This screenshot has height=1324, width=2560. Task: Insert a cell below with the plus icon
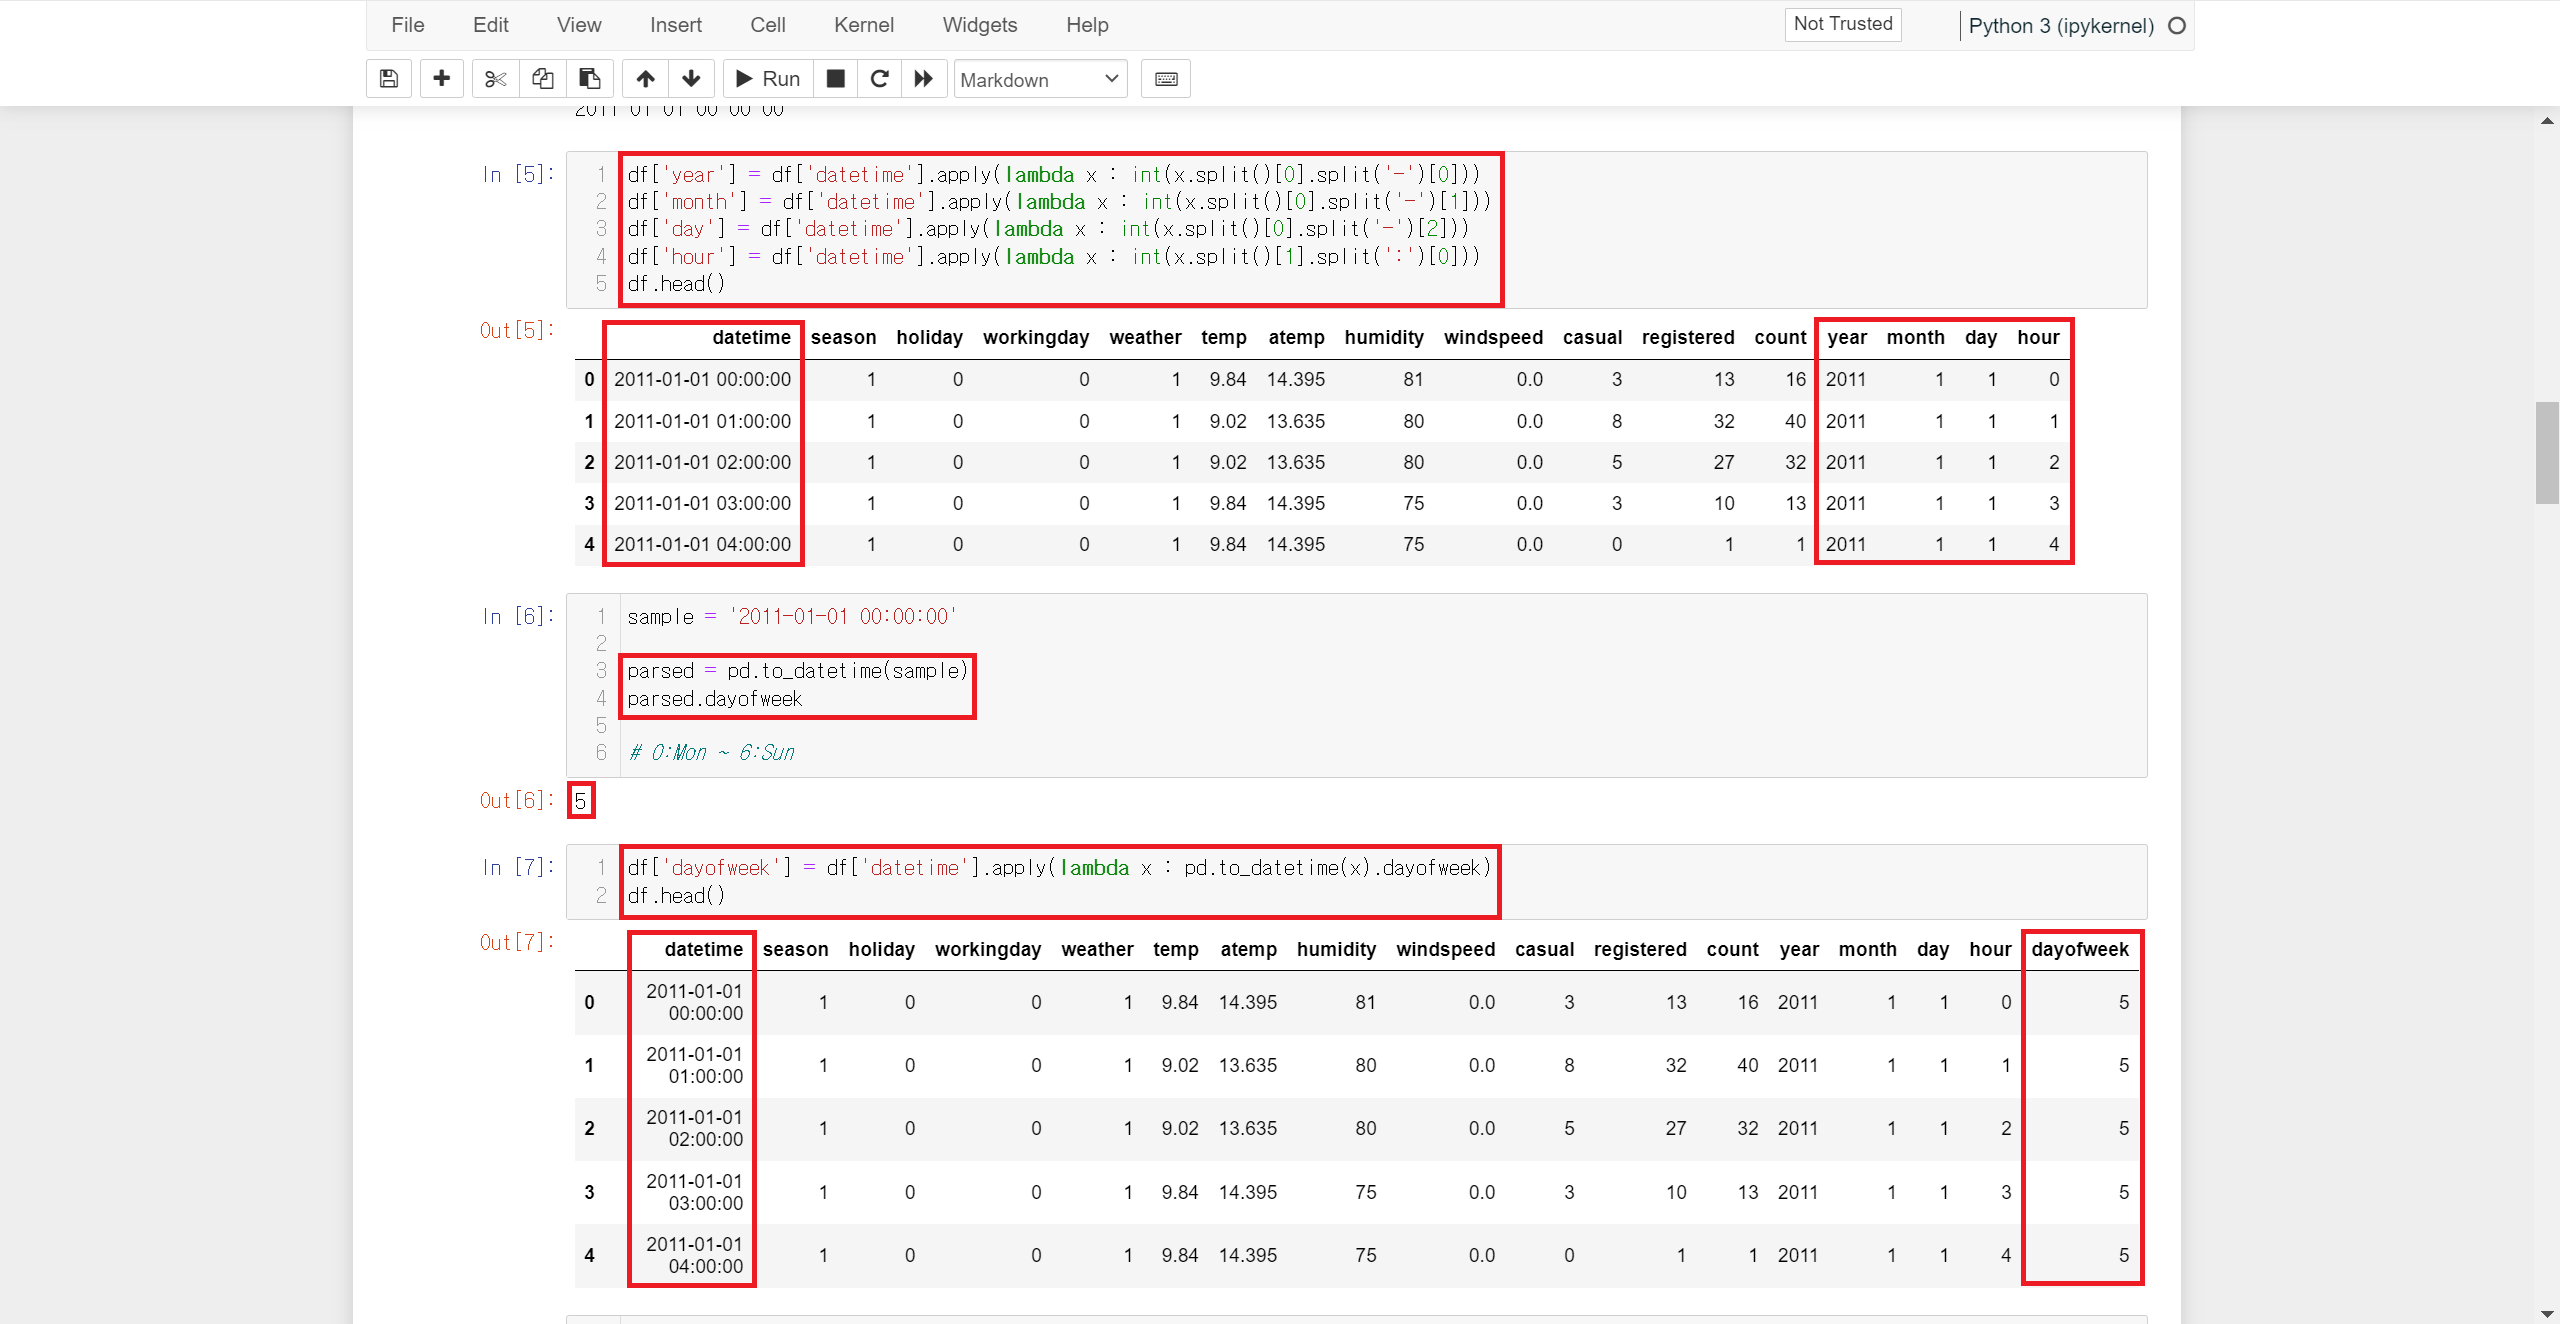(441, 79)
